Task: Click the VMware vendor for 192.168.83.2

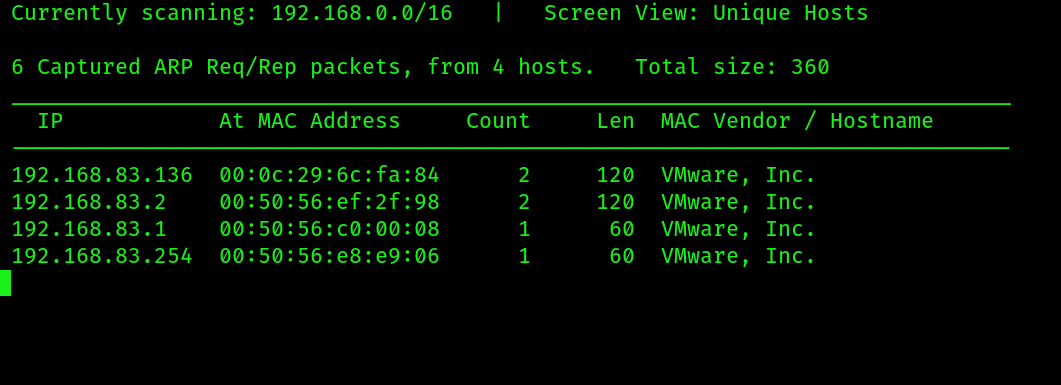Action: pos(738,202)
